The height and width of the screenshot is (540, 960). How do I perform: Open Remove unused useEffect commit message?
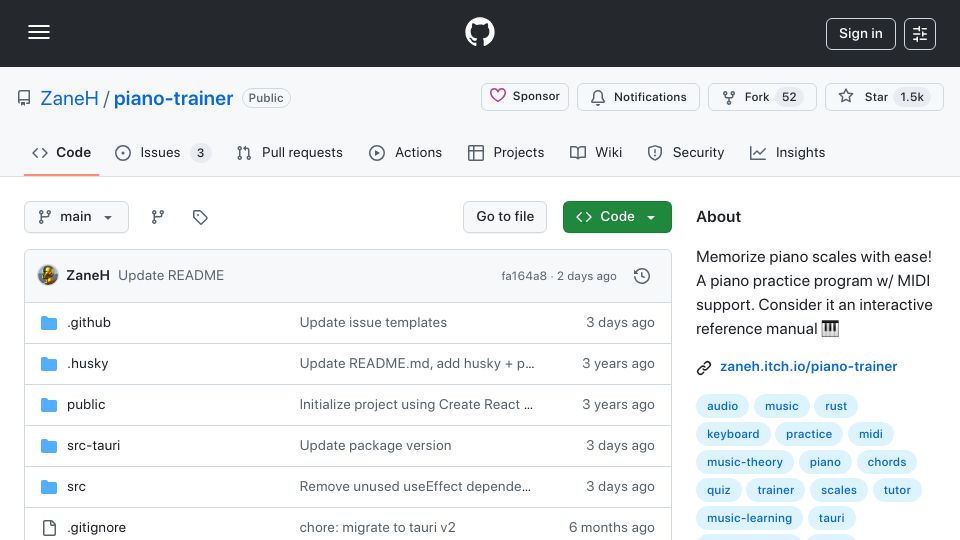[415, 487]
